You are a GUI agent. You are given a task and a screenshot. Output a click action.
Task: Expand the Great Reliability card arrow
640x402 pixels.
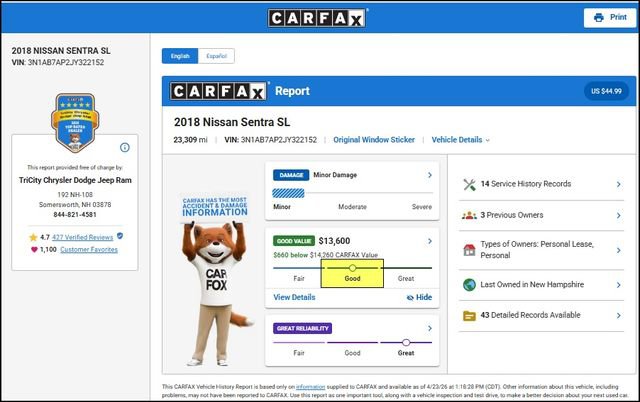pyautogui.click(x=429, y=328)
